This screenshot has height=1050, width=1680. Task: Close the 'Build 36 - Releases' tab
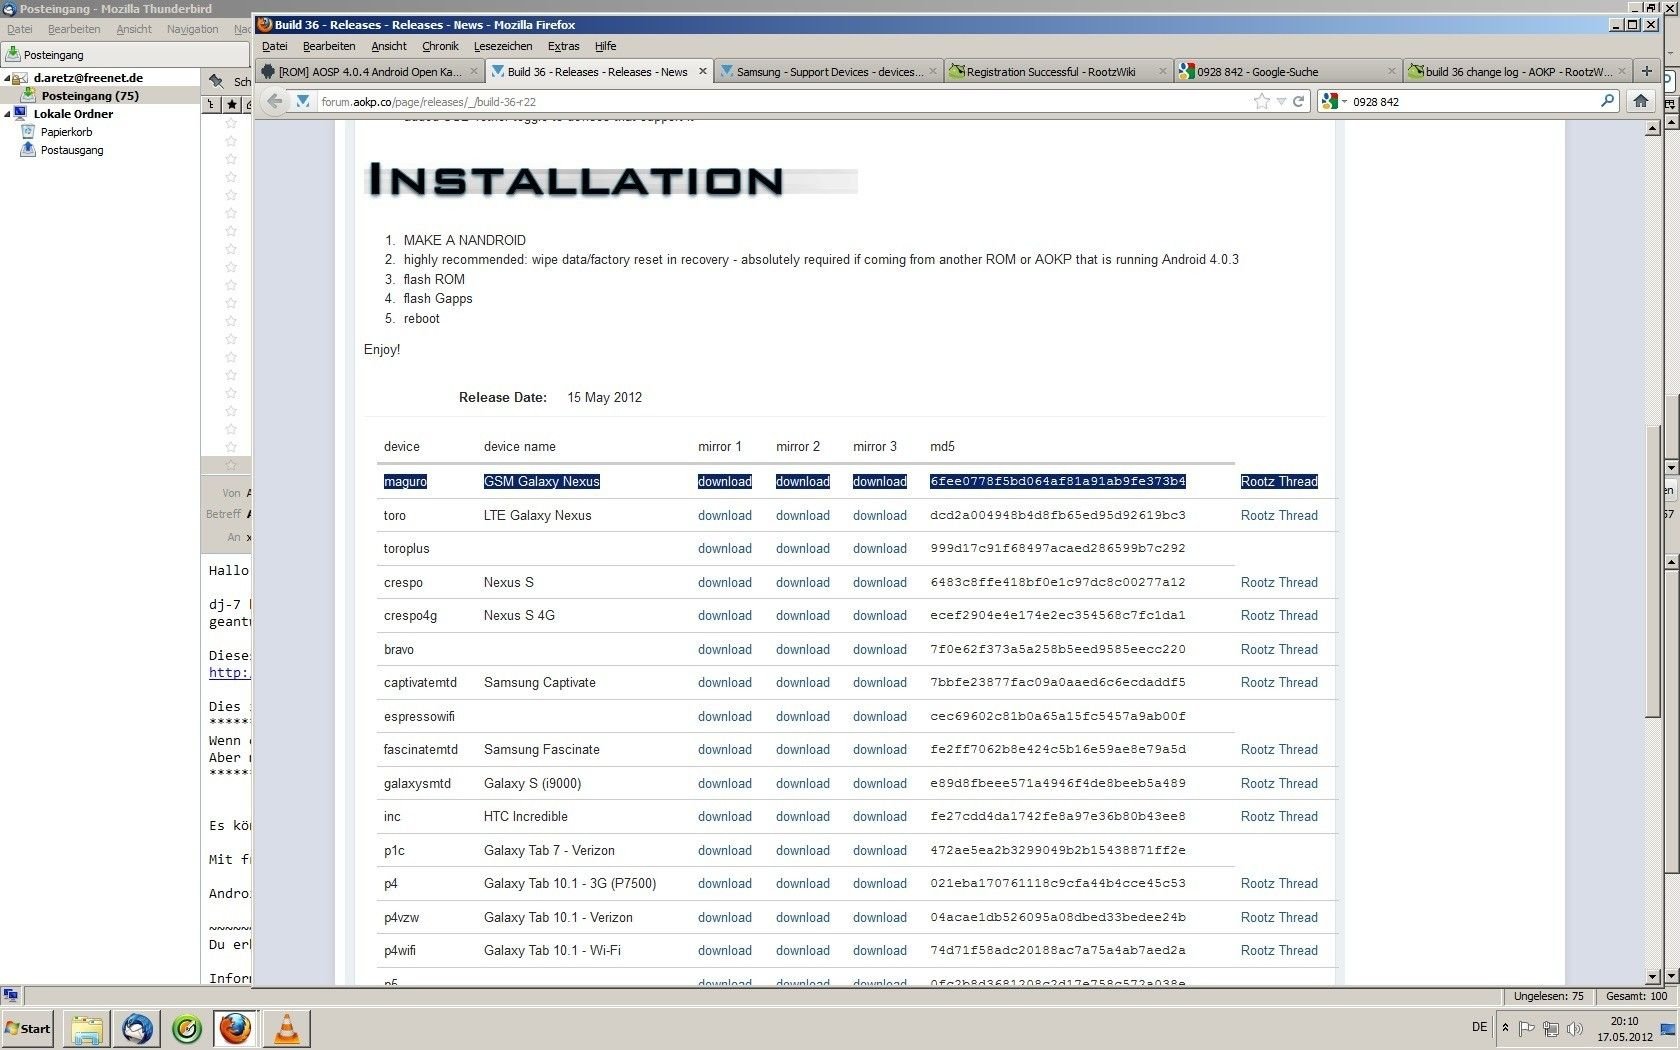[x=703, y=71]
